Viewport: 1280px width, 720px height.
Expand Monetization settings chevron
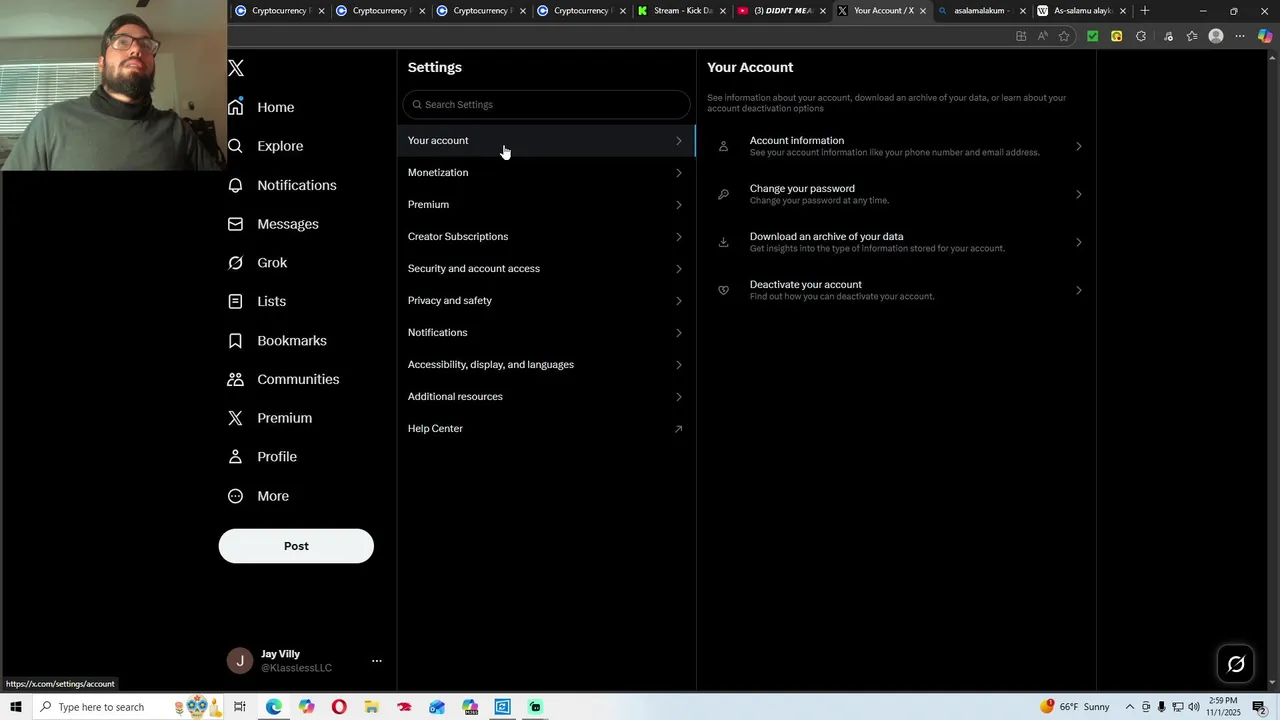click(678, 173)
